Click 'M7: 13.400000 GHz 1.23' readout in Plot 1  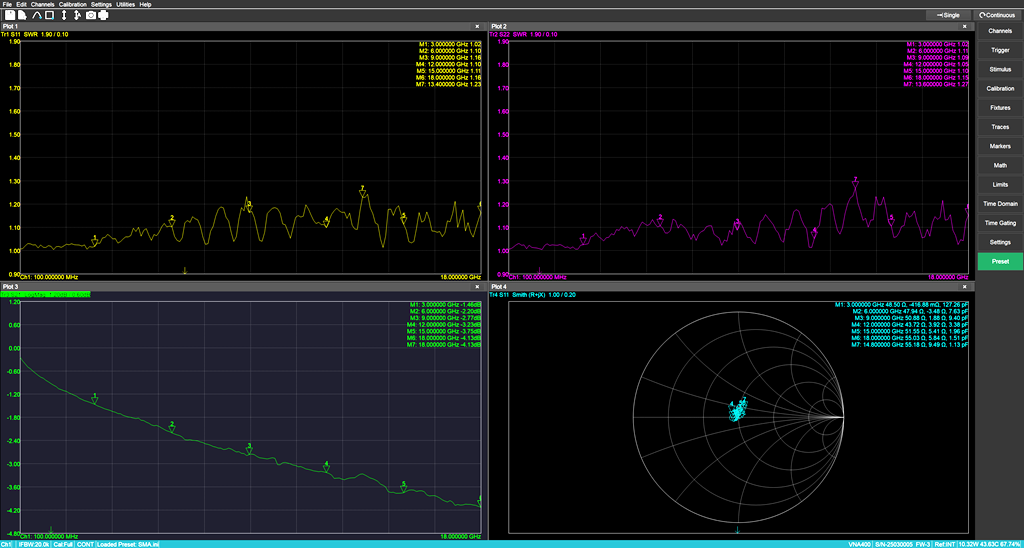click(449, 84)
